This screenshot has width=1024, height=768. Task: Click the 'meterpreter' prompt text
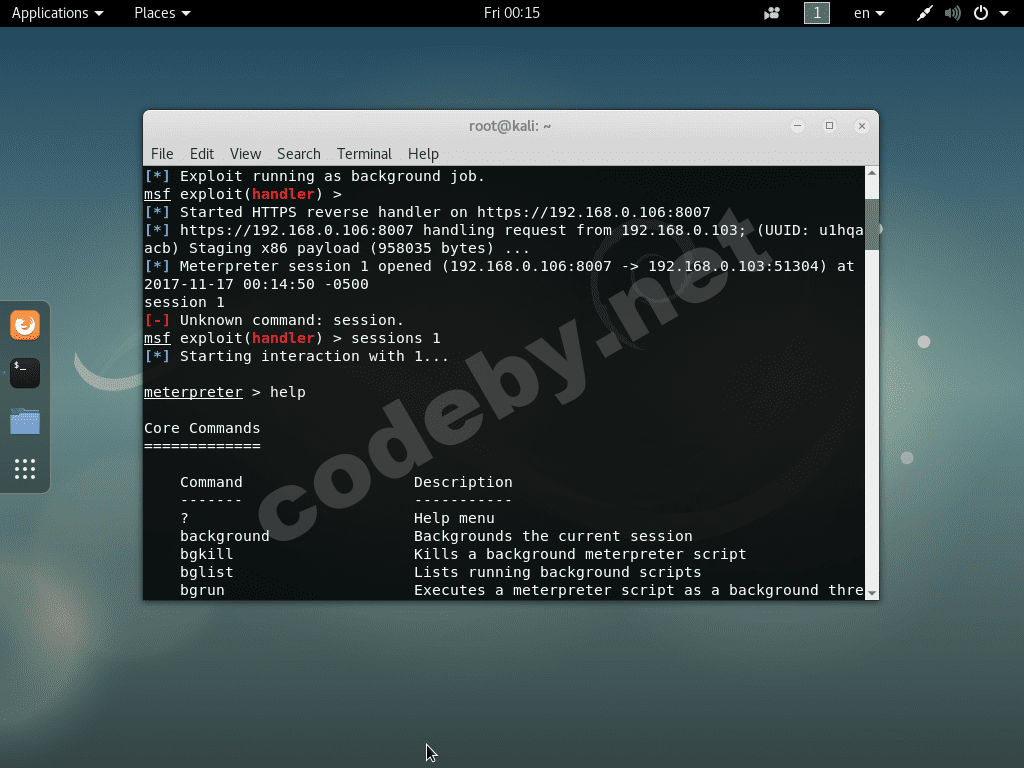coord(193,392)
